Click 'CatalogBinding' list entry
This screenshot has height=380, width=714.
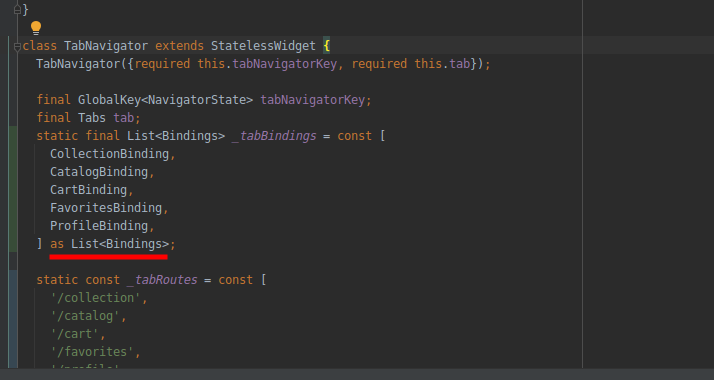(x=99, y=172)
